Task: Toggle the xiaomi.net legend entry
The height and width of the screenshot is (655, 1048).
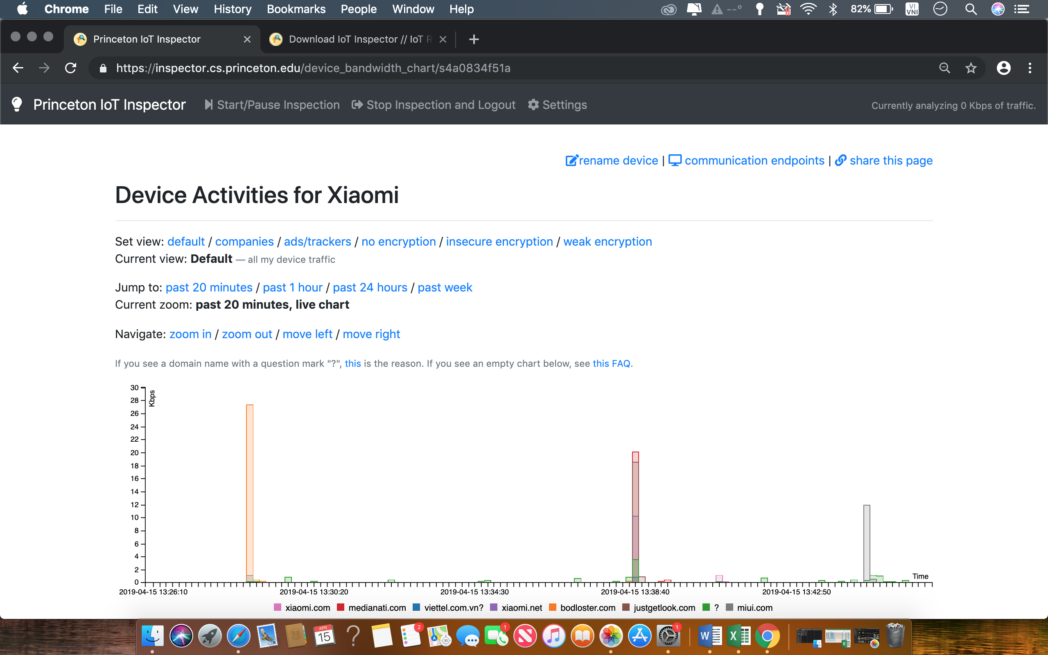Action: (x=516, y=608)
